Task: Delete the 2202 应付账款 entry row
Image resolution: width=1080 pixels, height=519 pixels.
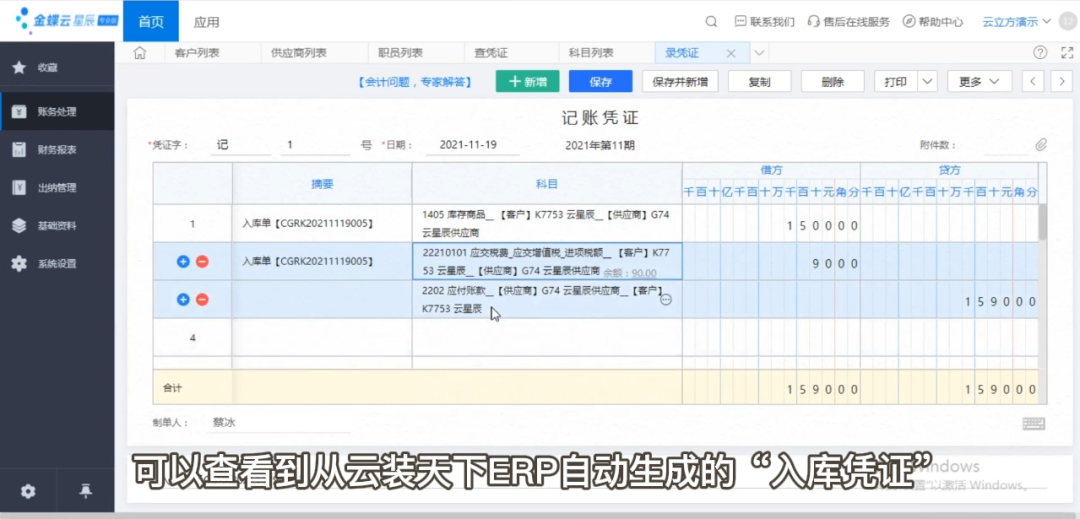Action: (x=202, y=299)
